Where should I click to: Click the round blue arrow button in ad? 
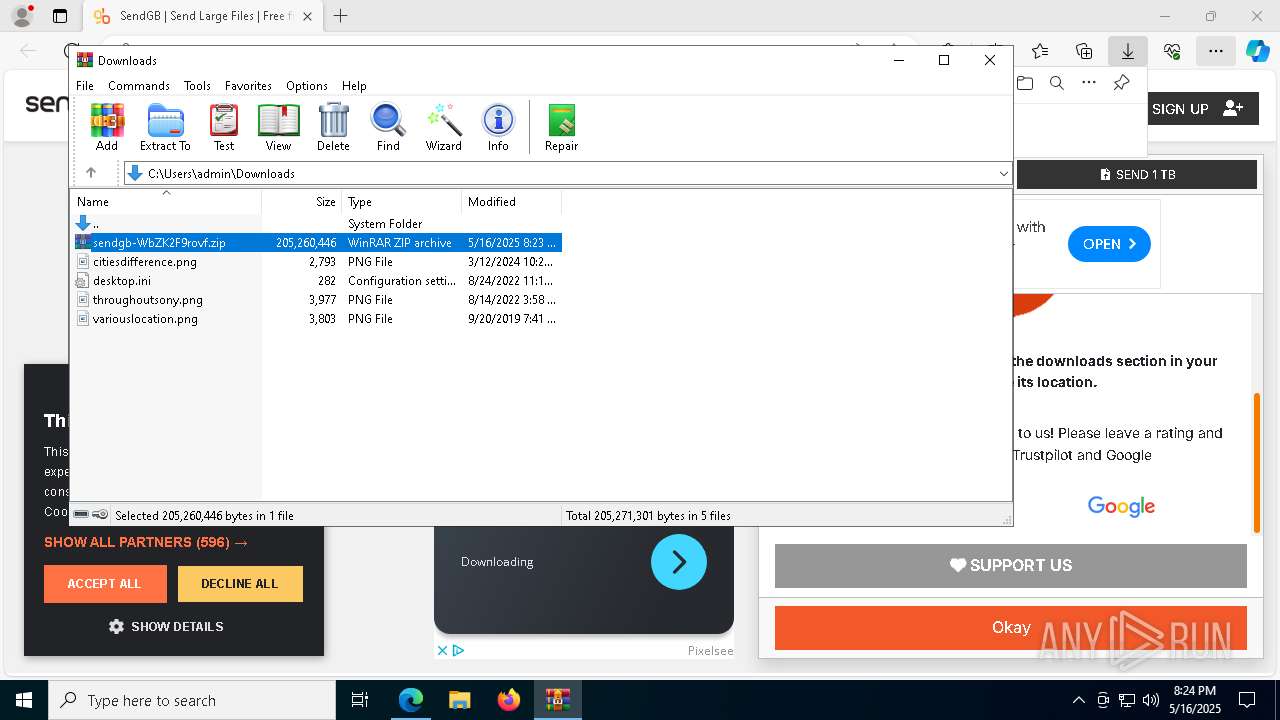point(679,562)
